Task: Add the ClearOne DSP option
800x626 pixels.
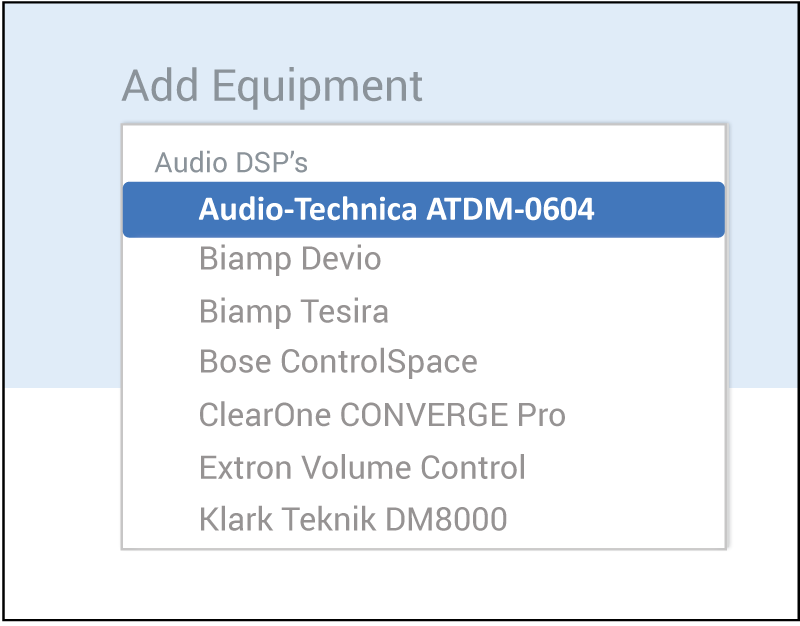Action: pos(382,415)
